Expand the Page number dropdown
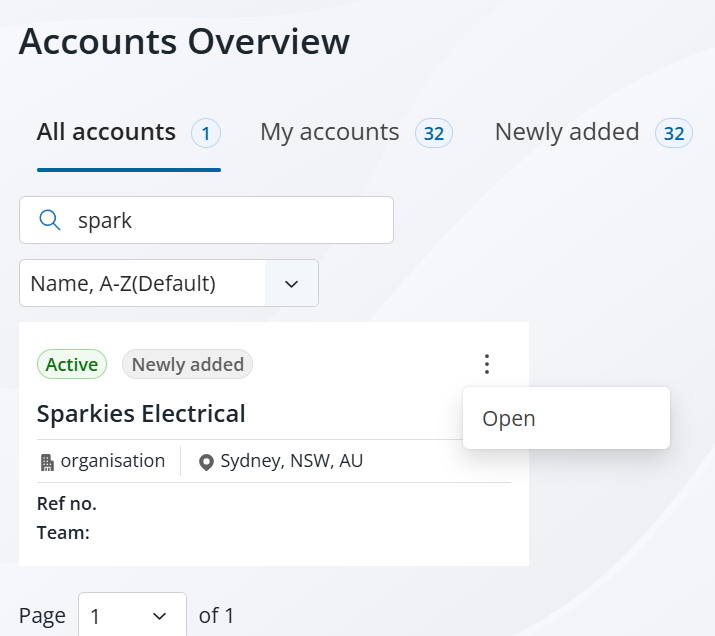Viewport: 715px width, 636px height. (x=132, y=616)
